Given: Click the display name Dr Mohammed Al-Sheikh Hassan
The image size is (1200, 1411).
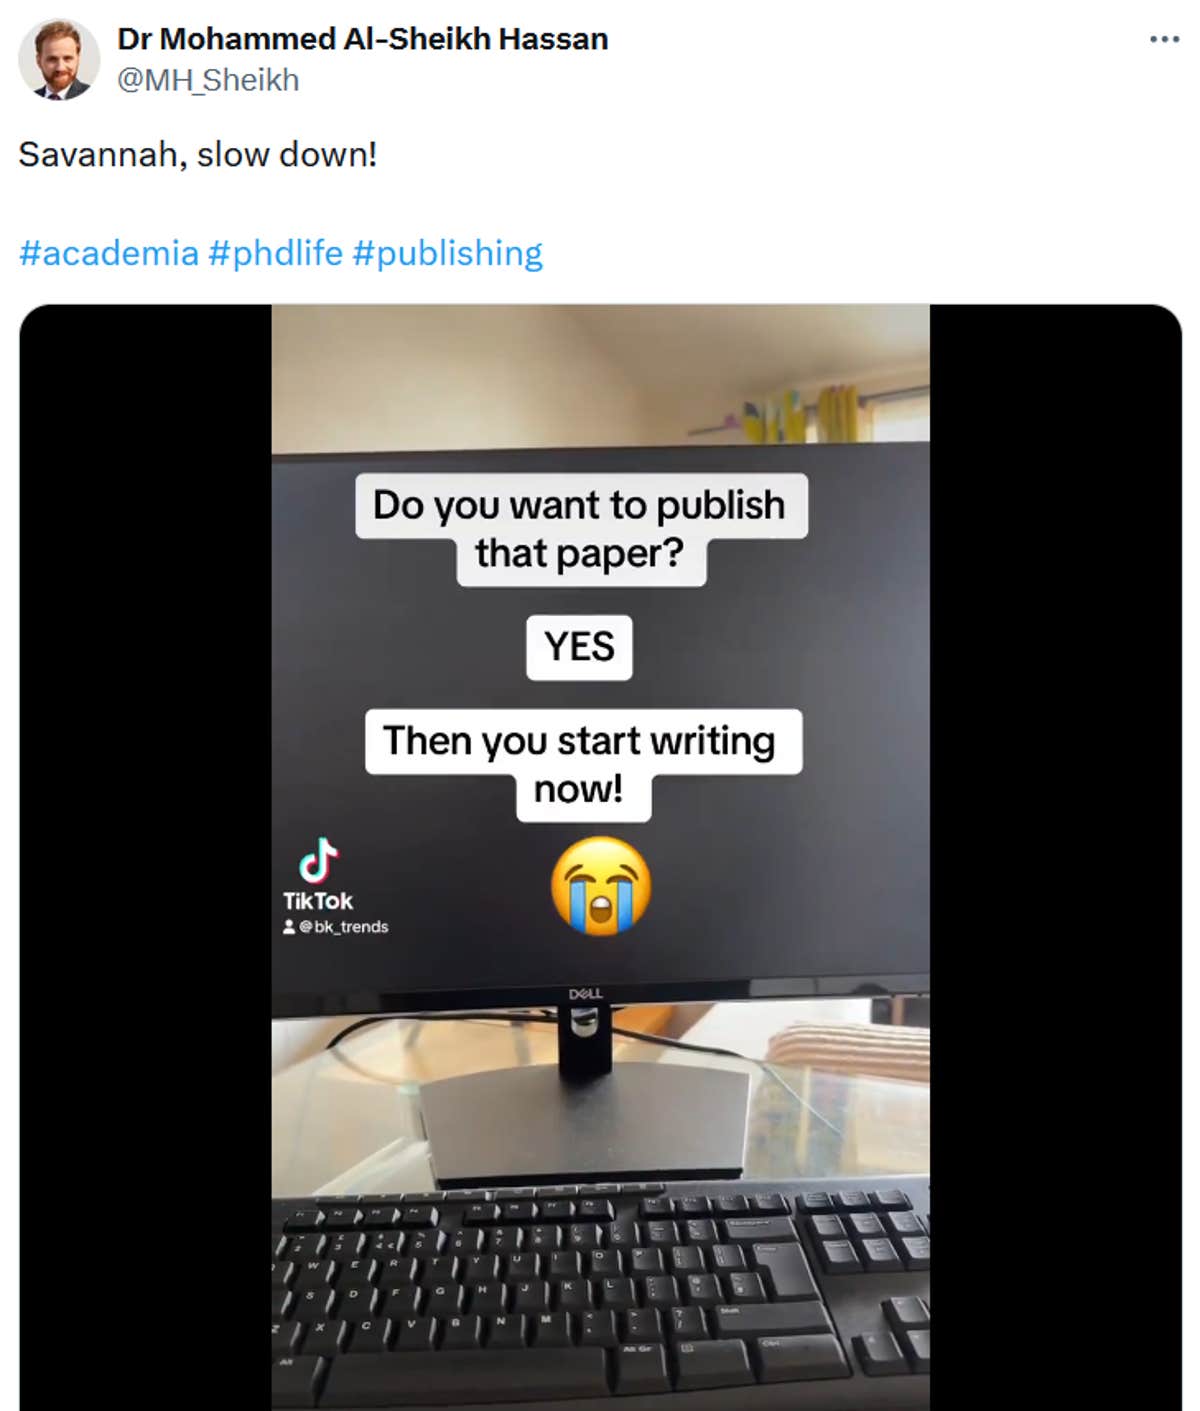Looking at the screenshot, I should tap(363, 39).
